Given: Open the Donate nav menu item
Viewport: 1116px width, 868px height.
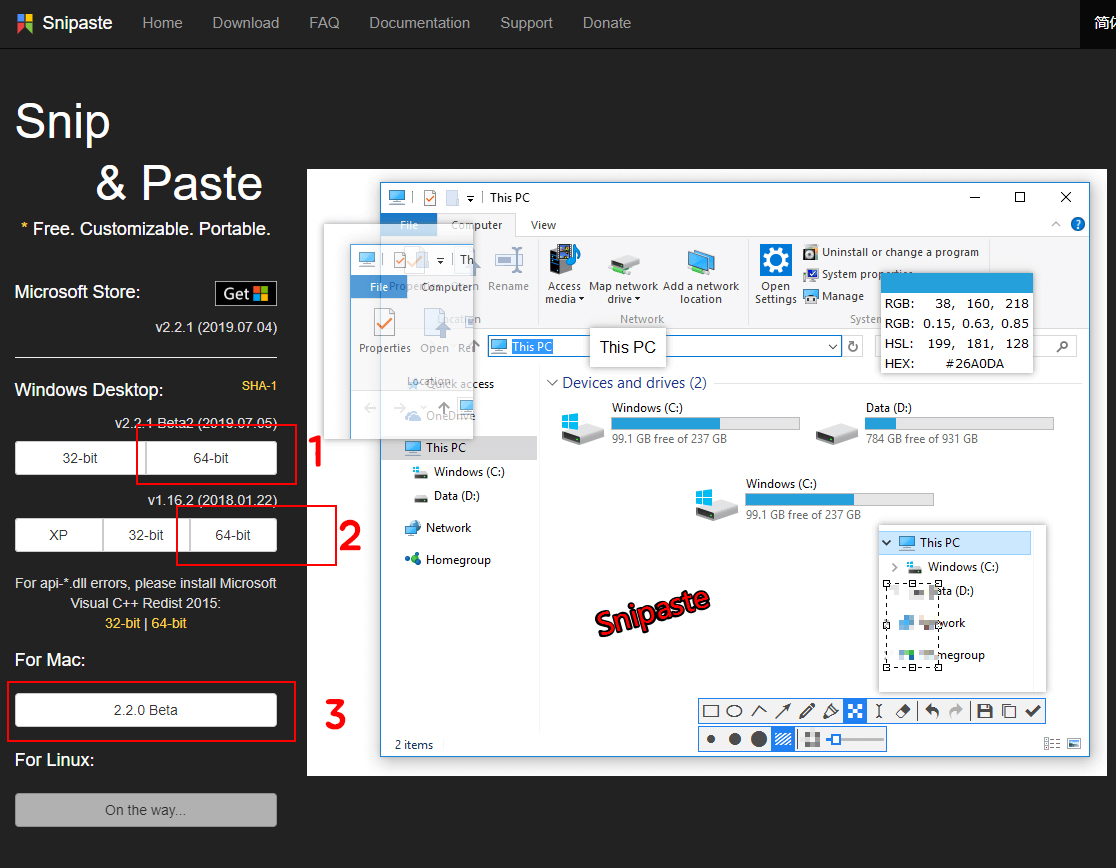Looking at the screenshot, I should tap(606, 23).
